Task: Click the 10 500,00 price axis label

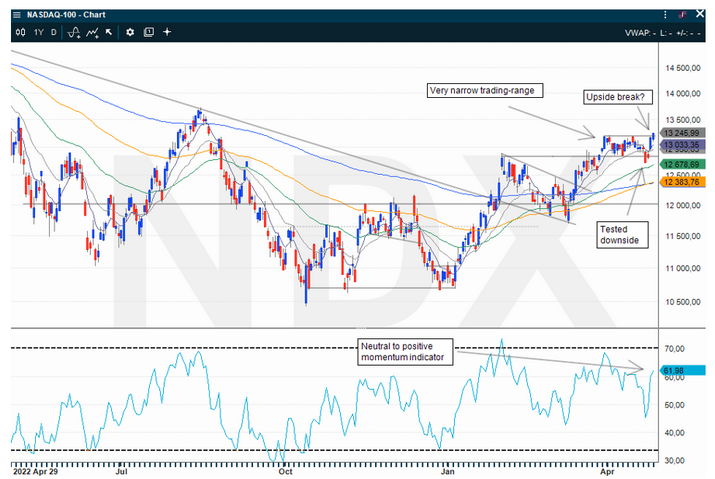Action: 683,302
